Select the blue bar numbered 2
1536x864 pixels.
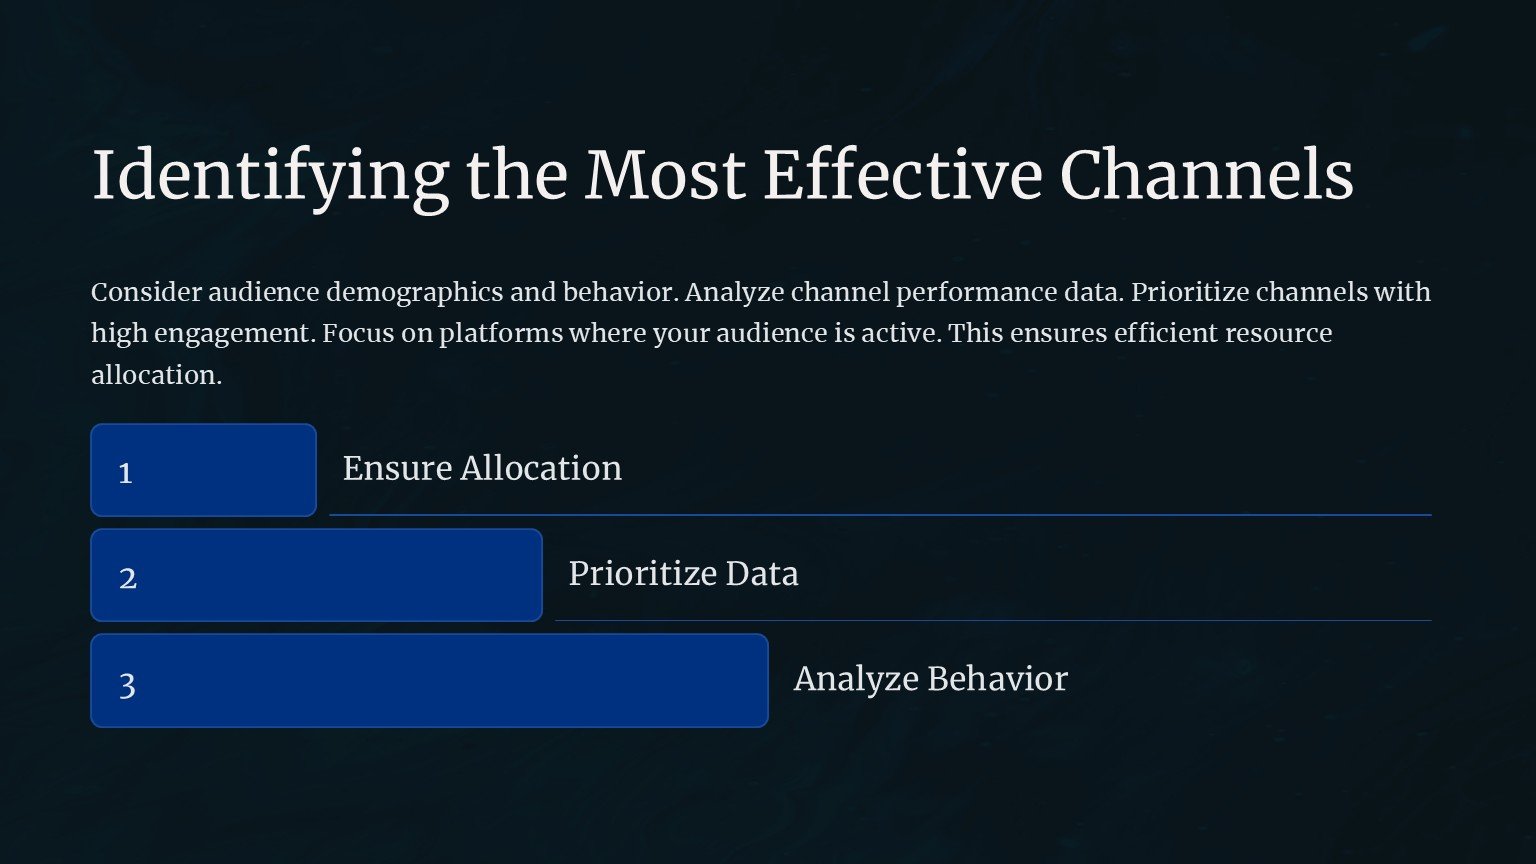pyautogui.click(x=316, y=575)
